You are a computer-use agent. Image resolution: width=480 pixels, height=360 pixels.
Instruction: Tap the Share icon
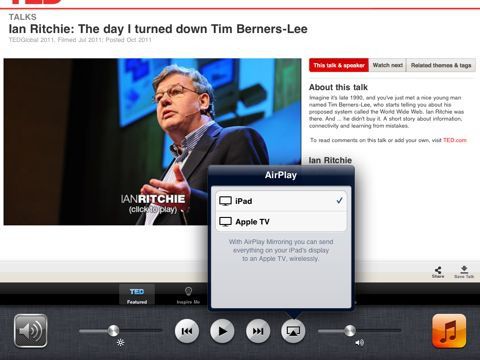pos(438,272)
